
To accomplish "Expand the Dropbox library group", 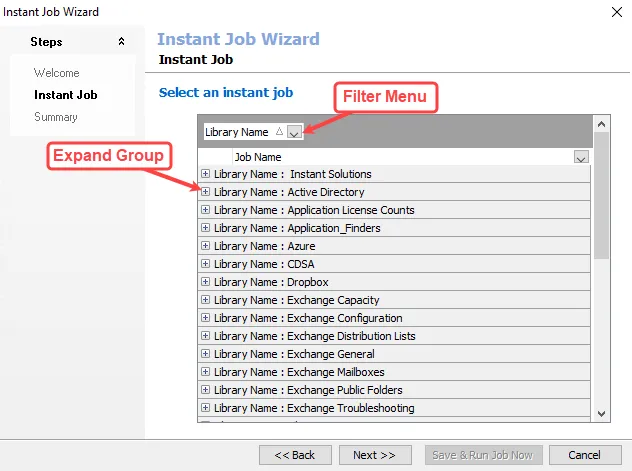I will (x=206, y=282).
